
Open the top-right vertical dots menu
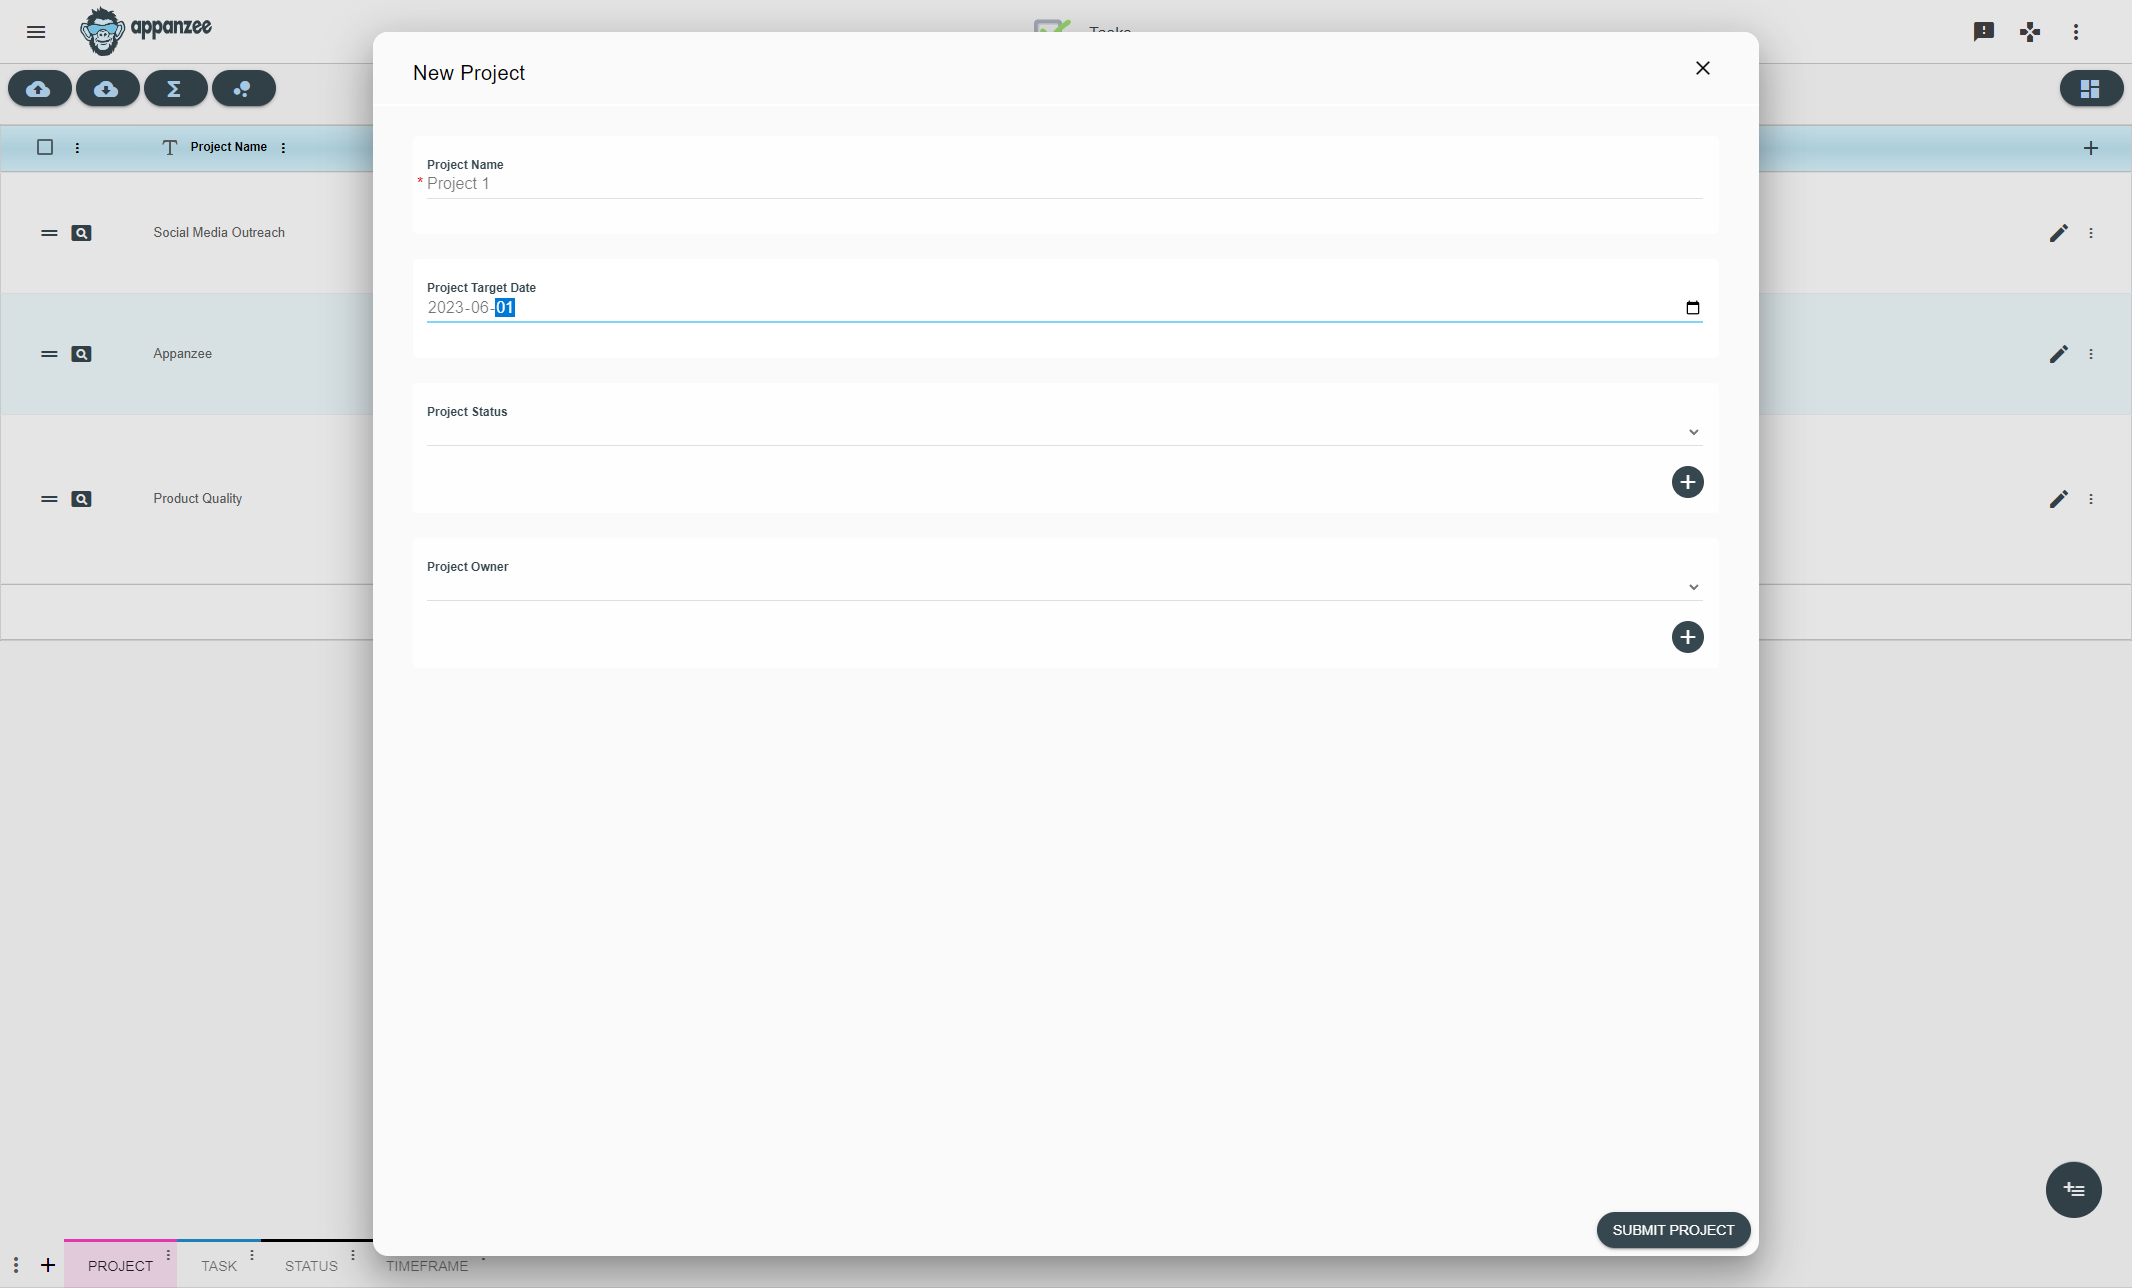point(2076,32)
